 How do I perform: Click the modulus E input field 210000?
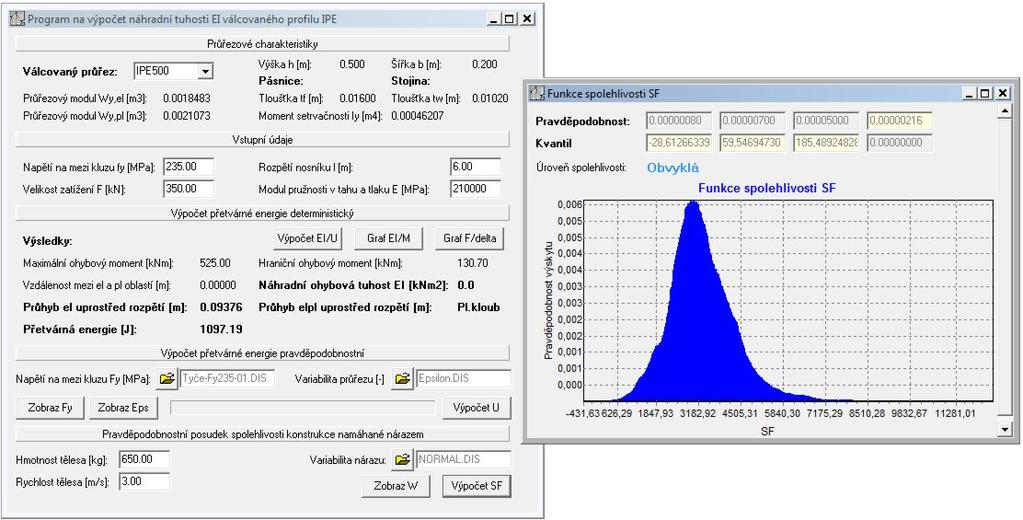point(476,190)
